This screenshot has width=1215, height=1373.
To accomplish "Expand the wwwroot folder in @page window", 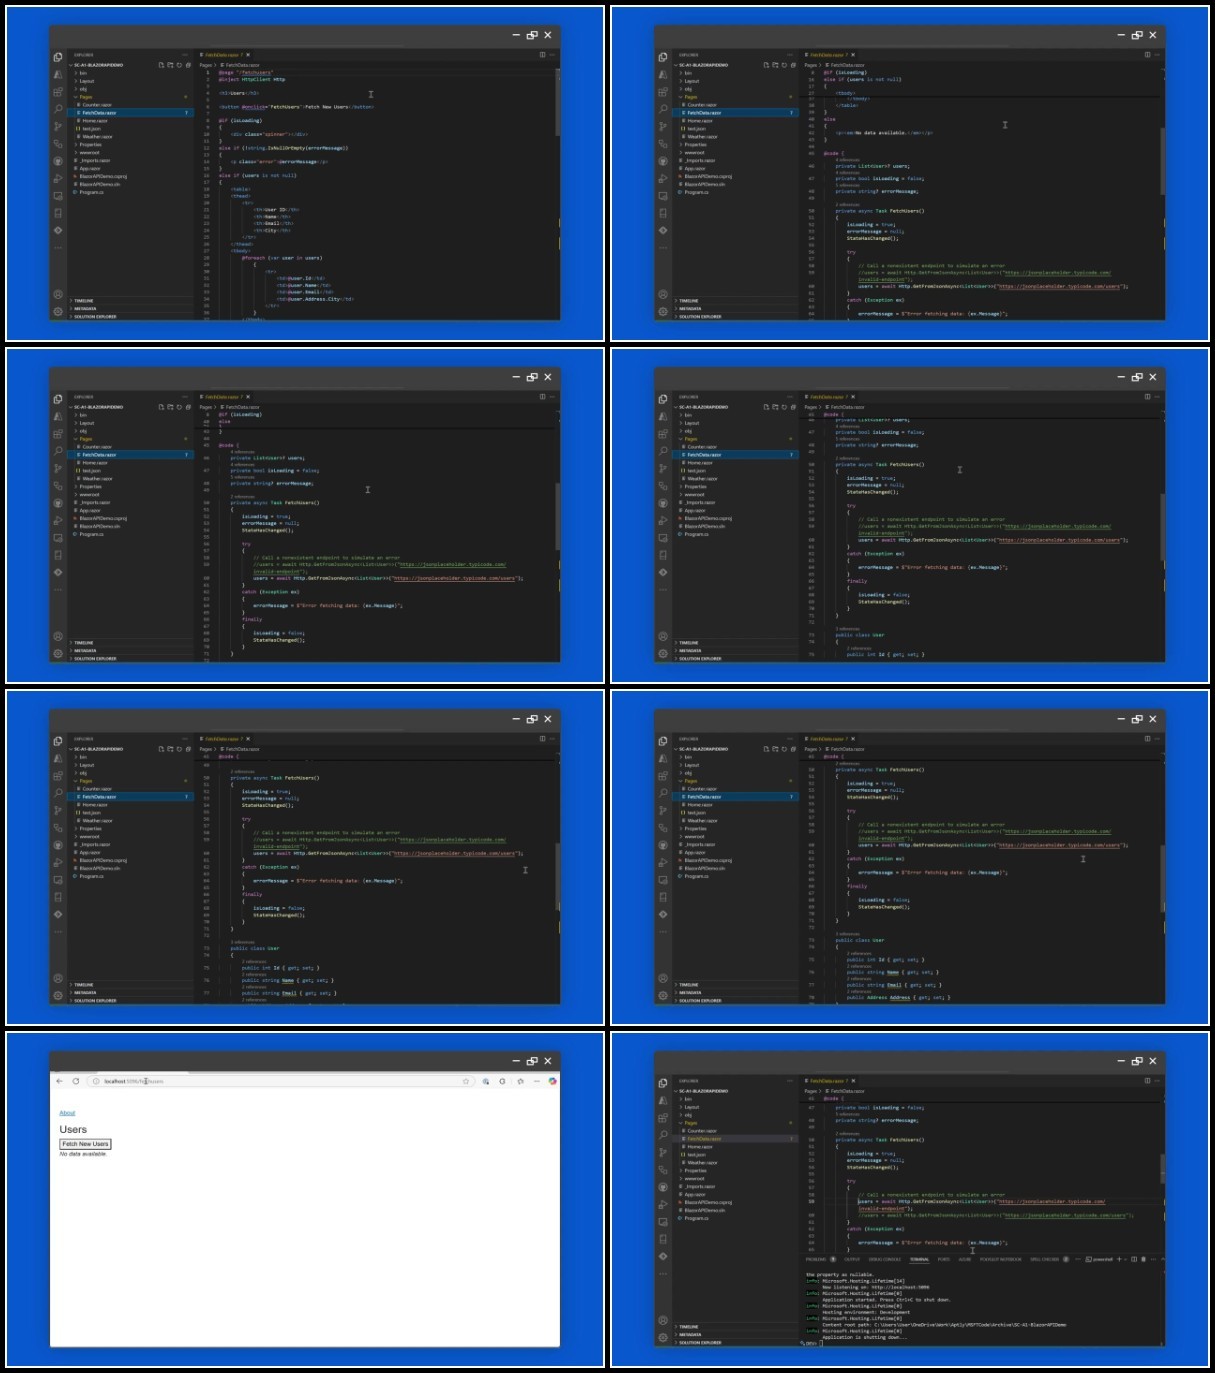I will click(x=130, y=152).
